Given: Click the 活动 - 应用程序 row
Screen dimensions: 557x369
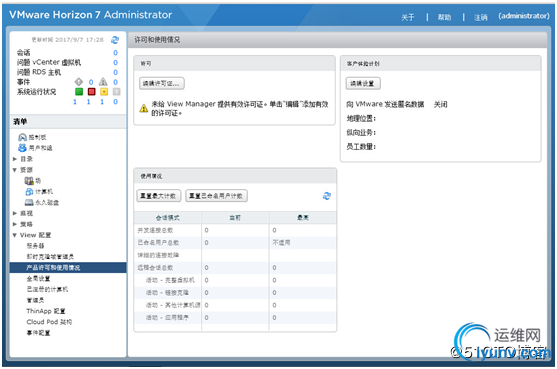Looking at the screenshot, I should coord(235,318).
